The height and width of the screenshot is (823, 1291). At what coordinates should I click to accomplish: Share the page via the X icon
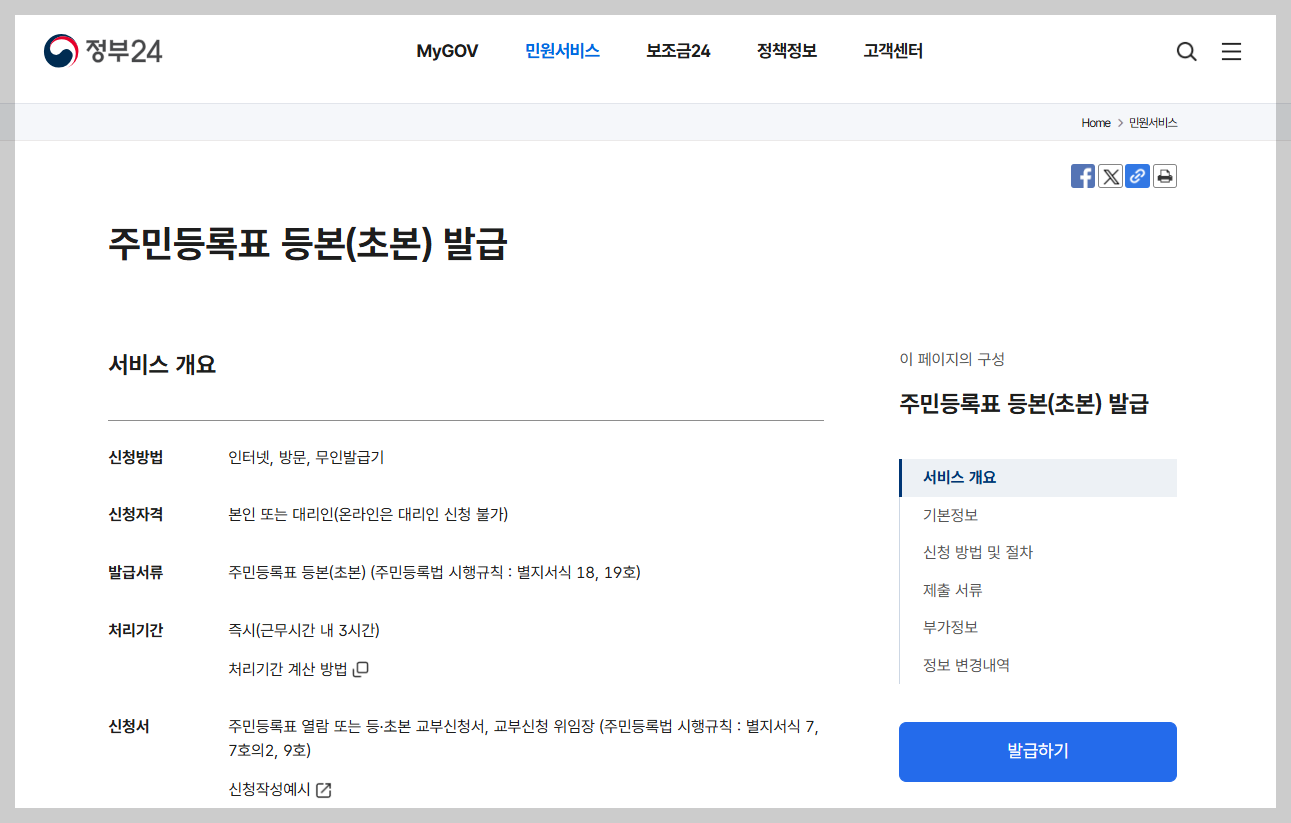1110,175
